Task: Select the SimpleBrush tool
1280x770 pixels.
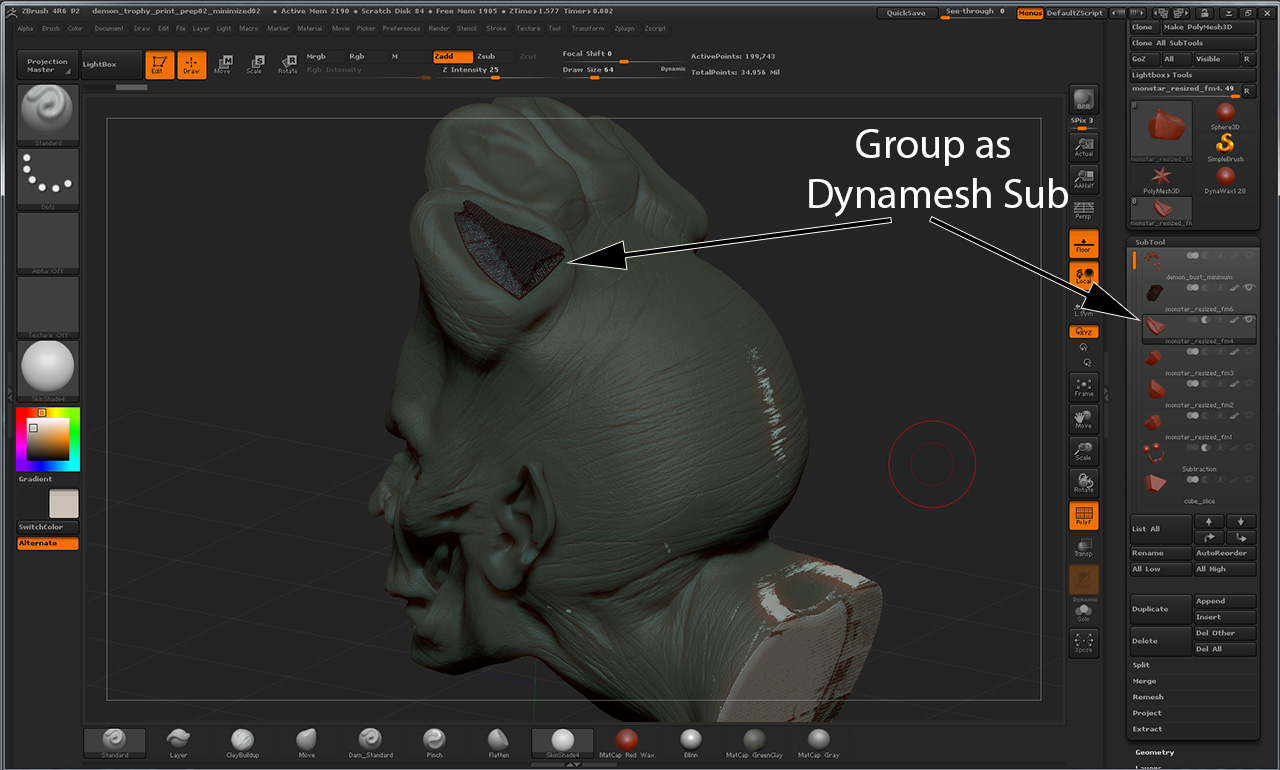Action: pos(1225,146)
